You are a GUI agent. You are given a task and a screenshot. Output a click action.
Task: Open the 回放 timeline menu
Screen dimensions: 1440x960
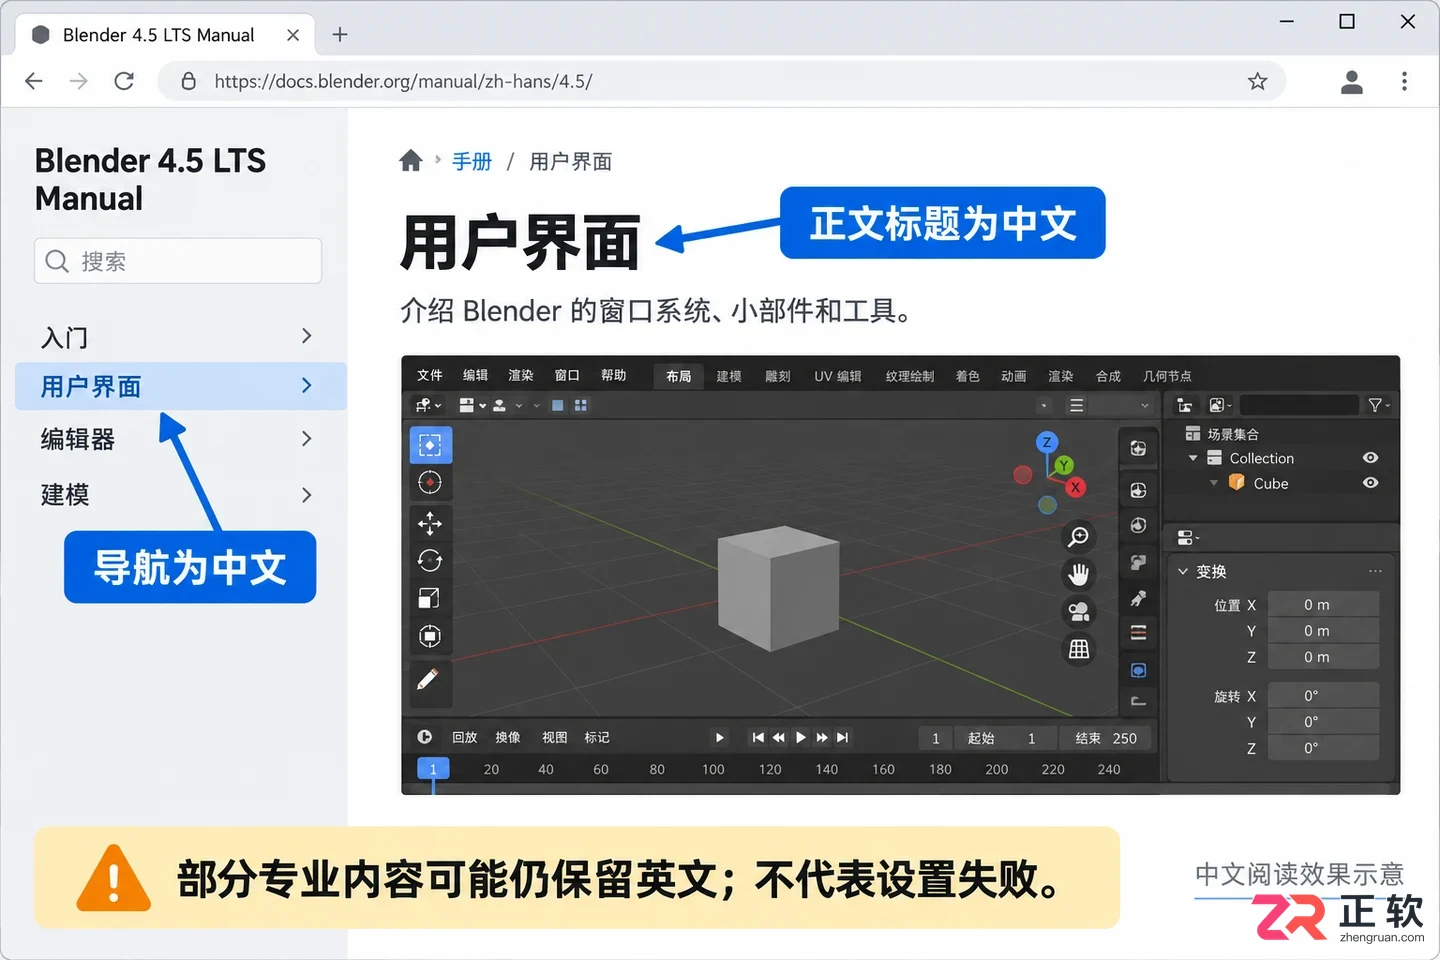465,737
